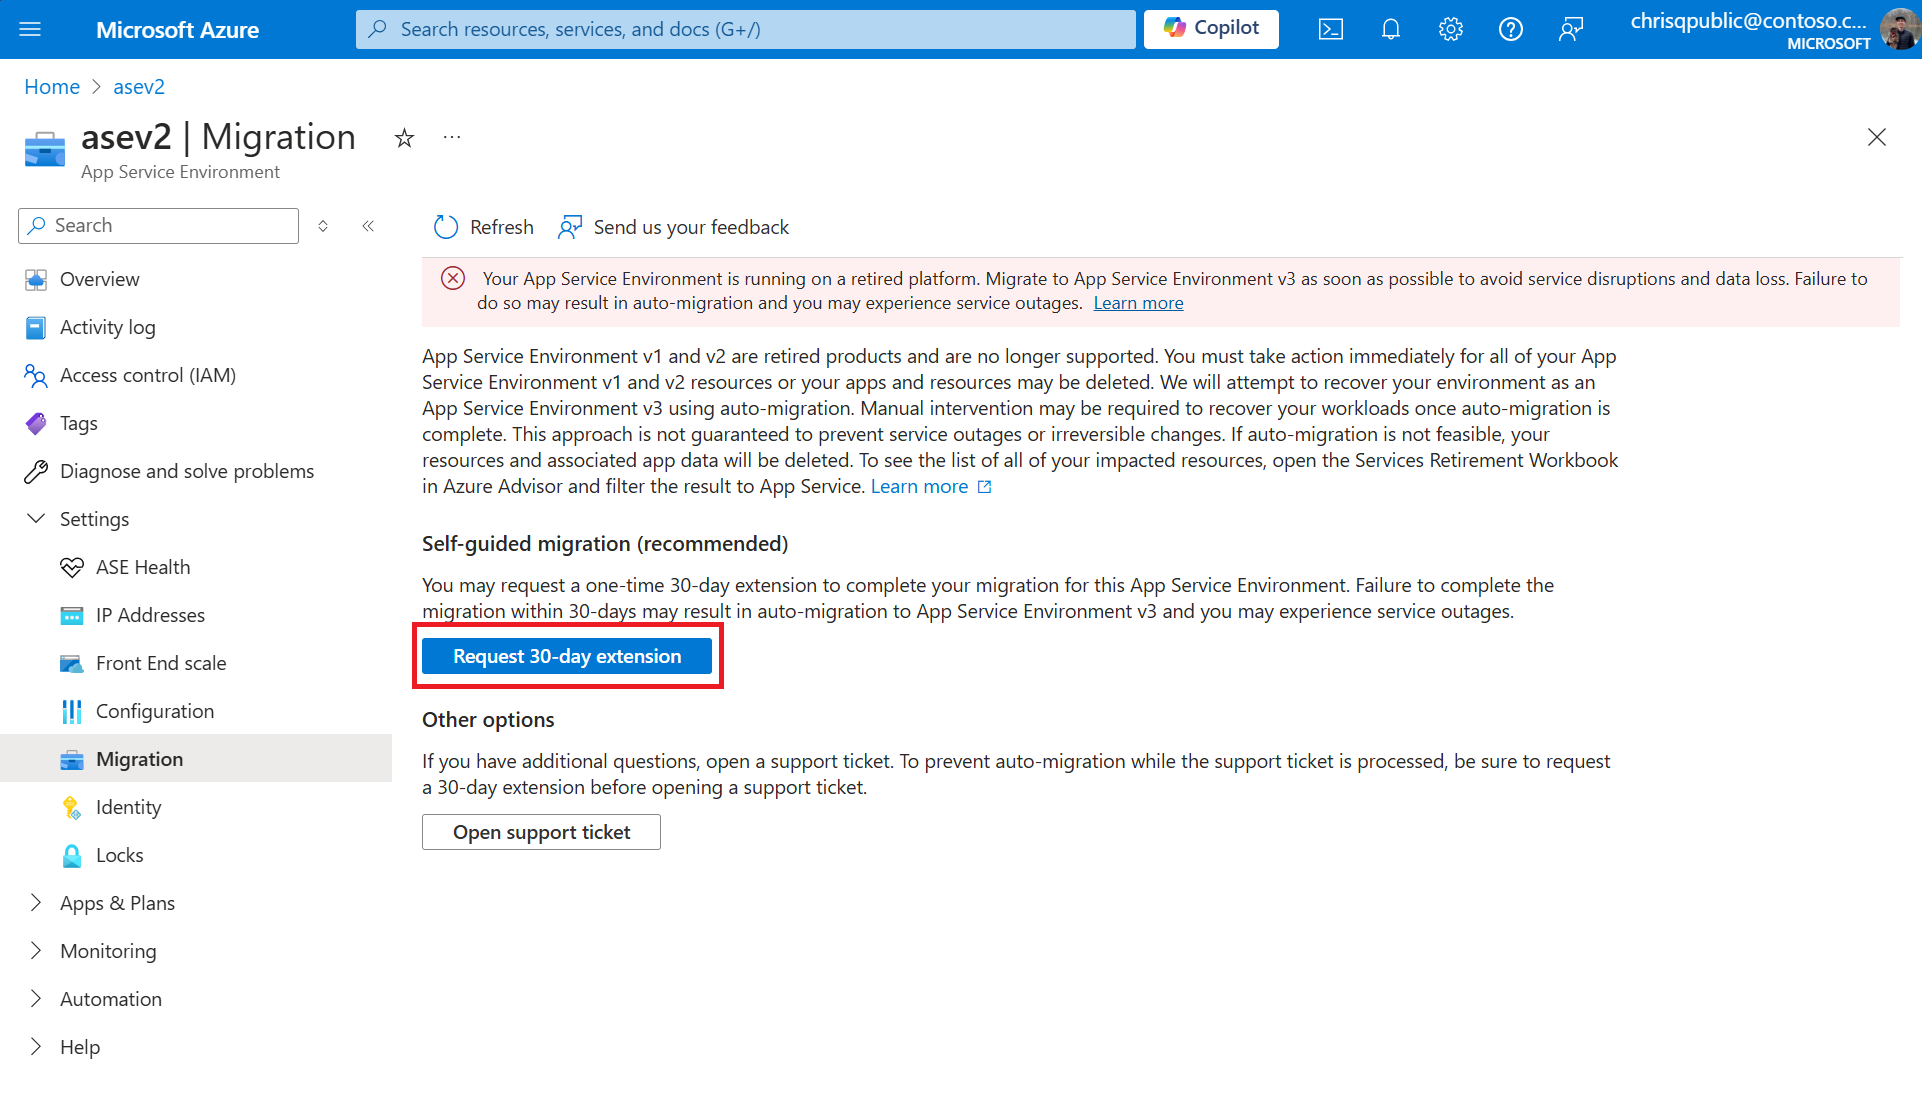Image resolution: width=1922 pixels, height=1096 pixels.
Task: Expand the Monitoring section
Action: click(x=36, y=949)
